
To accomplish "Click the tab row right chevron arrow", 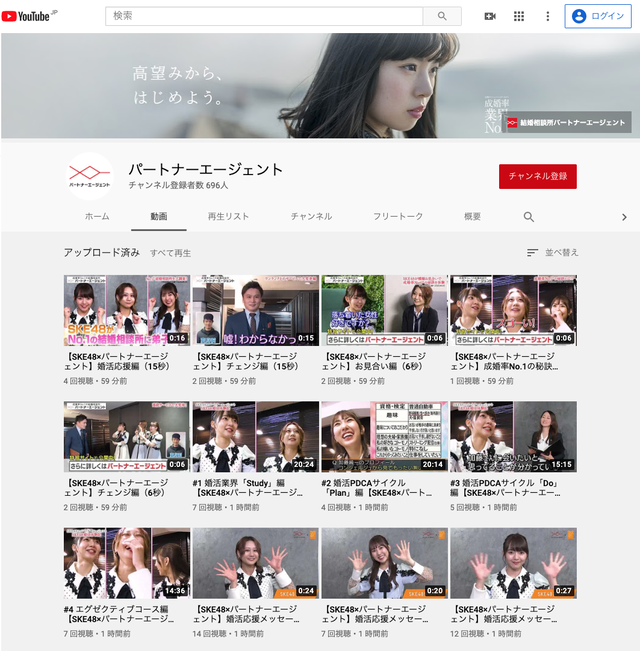I will coord(624,217).
